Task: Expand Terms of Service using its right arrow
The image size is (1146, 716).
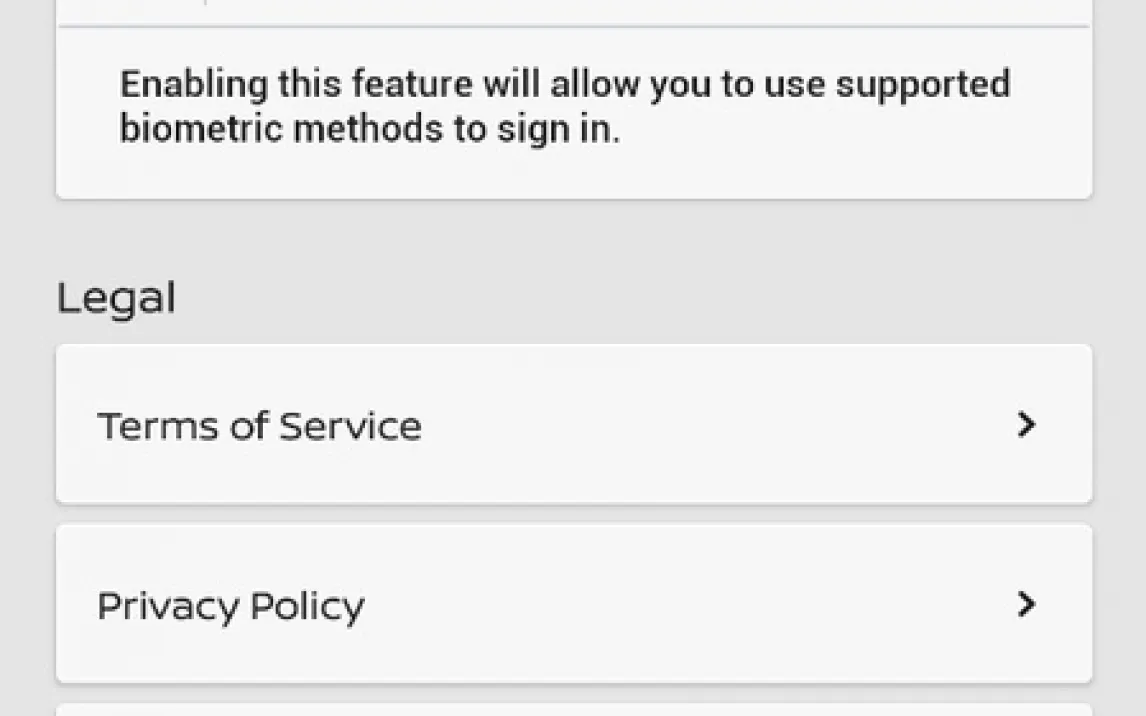Action: pyautogui.click(x=1025, y=425)
